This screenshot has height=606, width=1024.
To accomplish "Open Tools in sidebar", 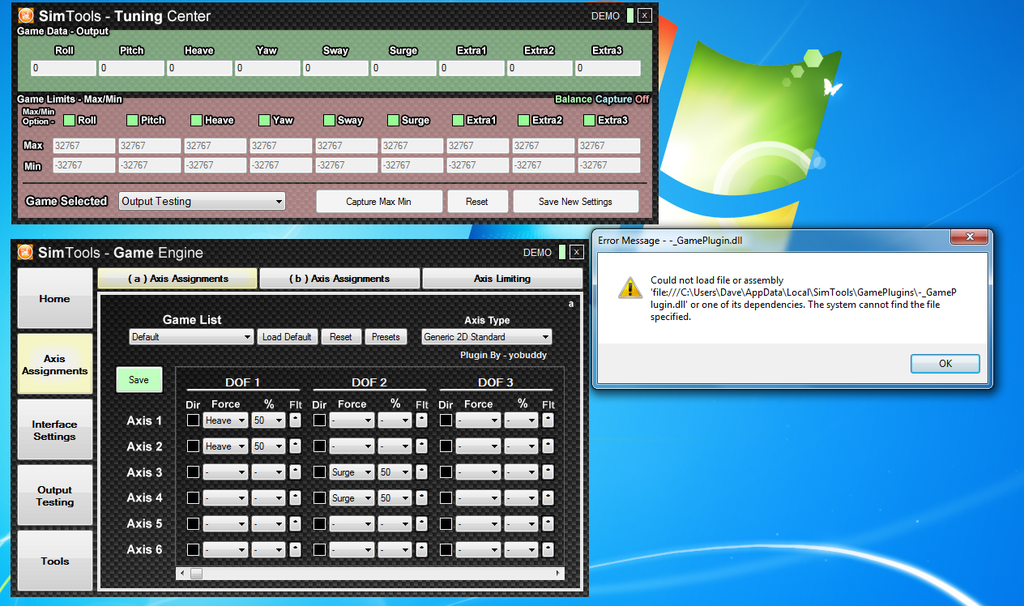I will (55, 561).
